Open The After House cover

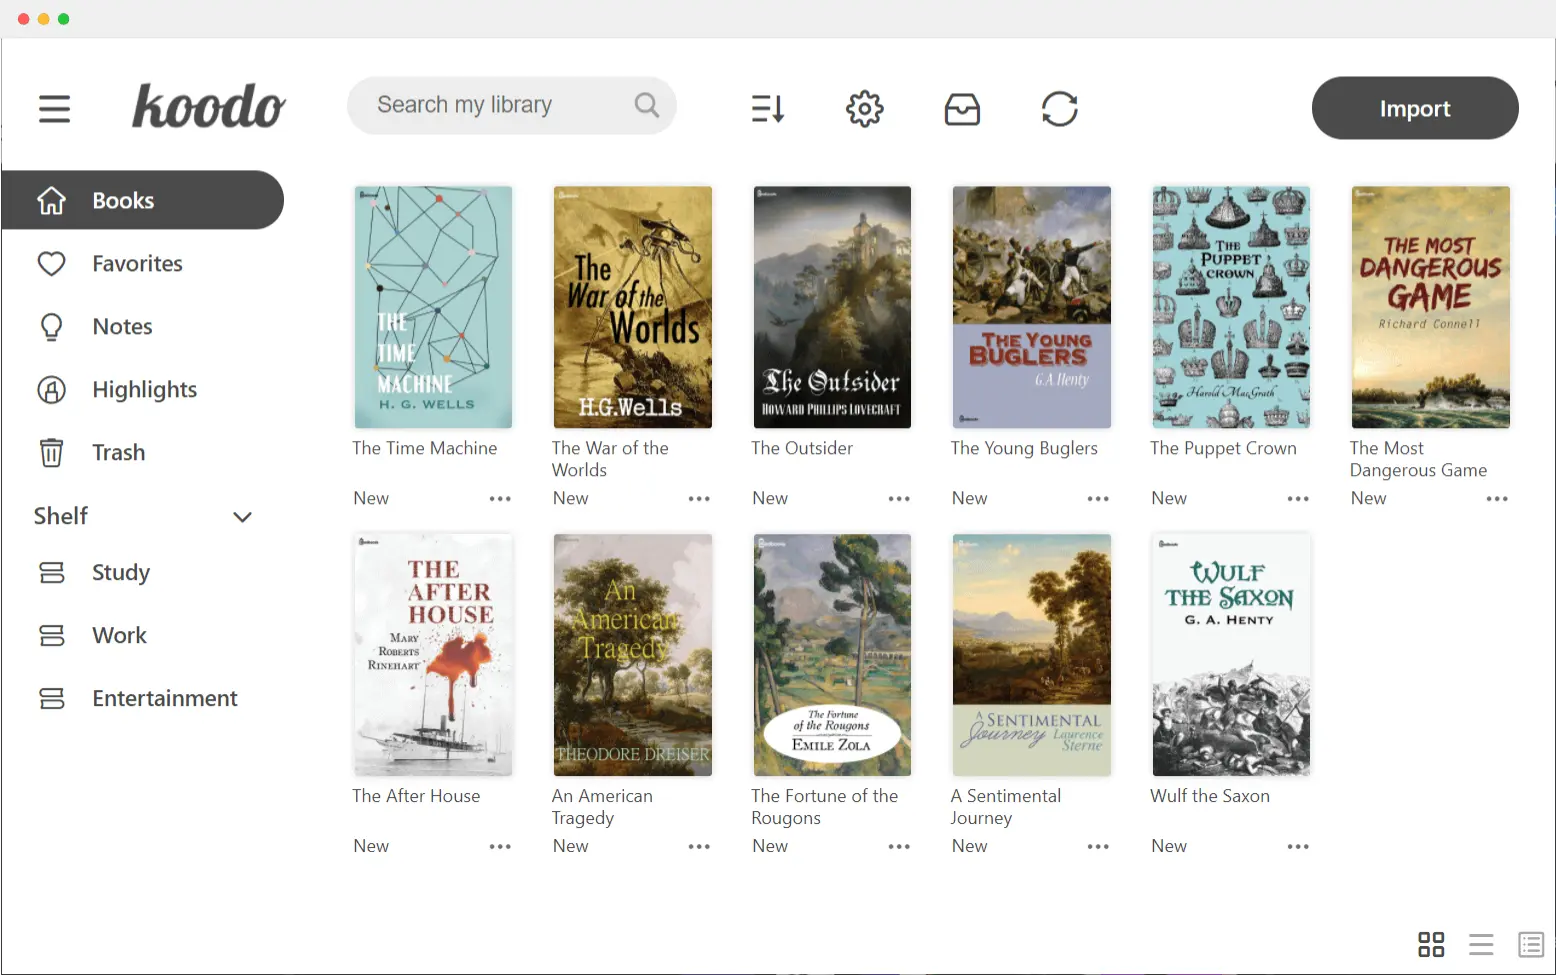(433, 655)
